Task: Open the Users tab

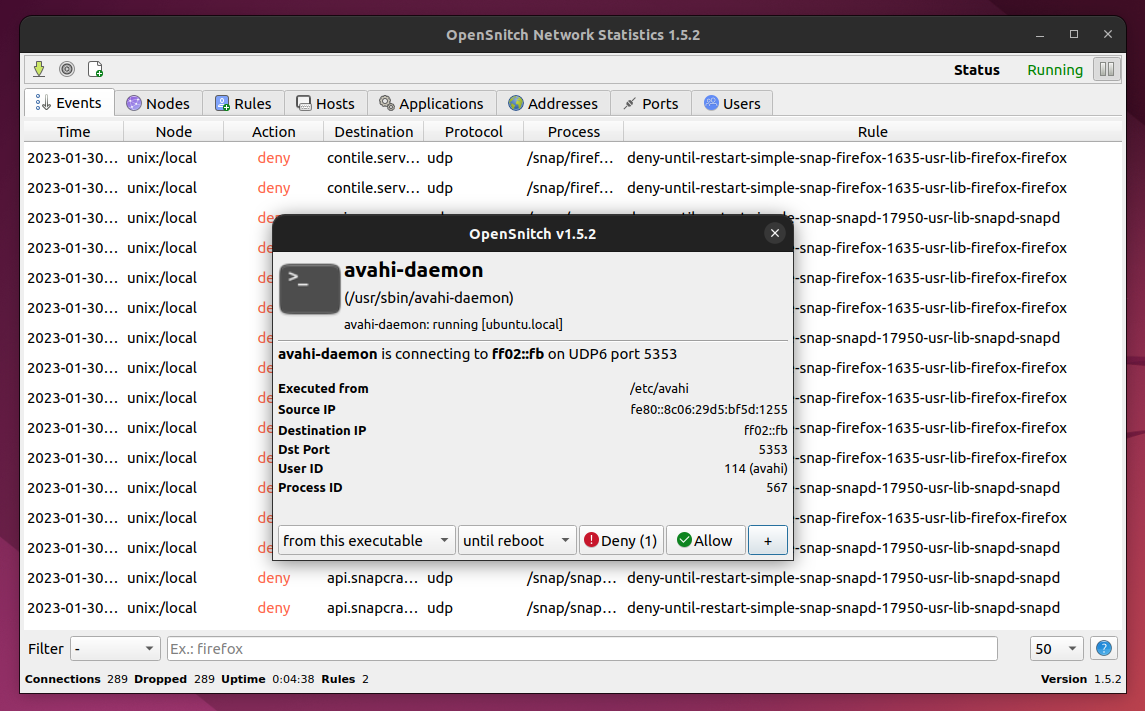Action: (x=732, y=104)
